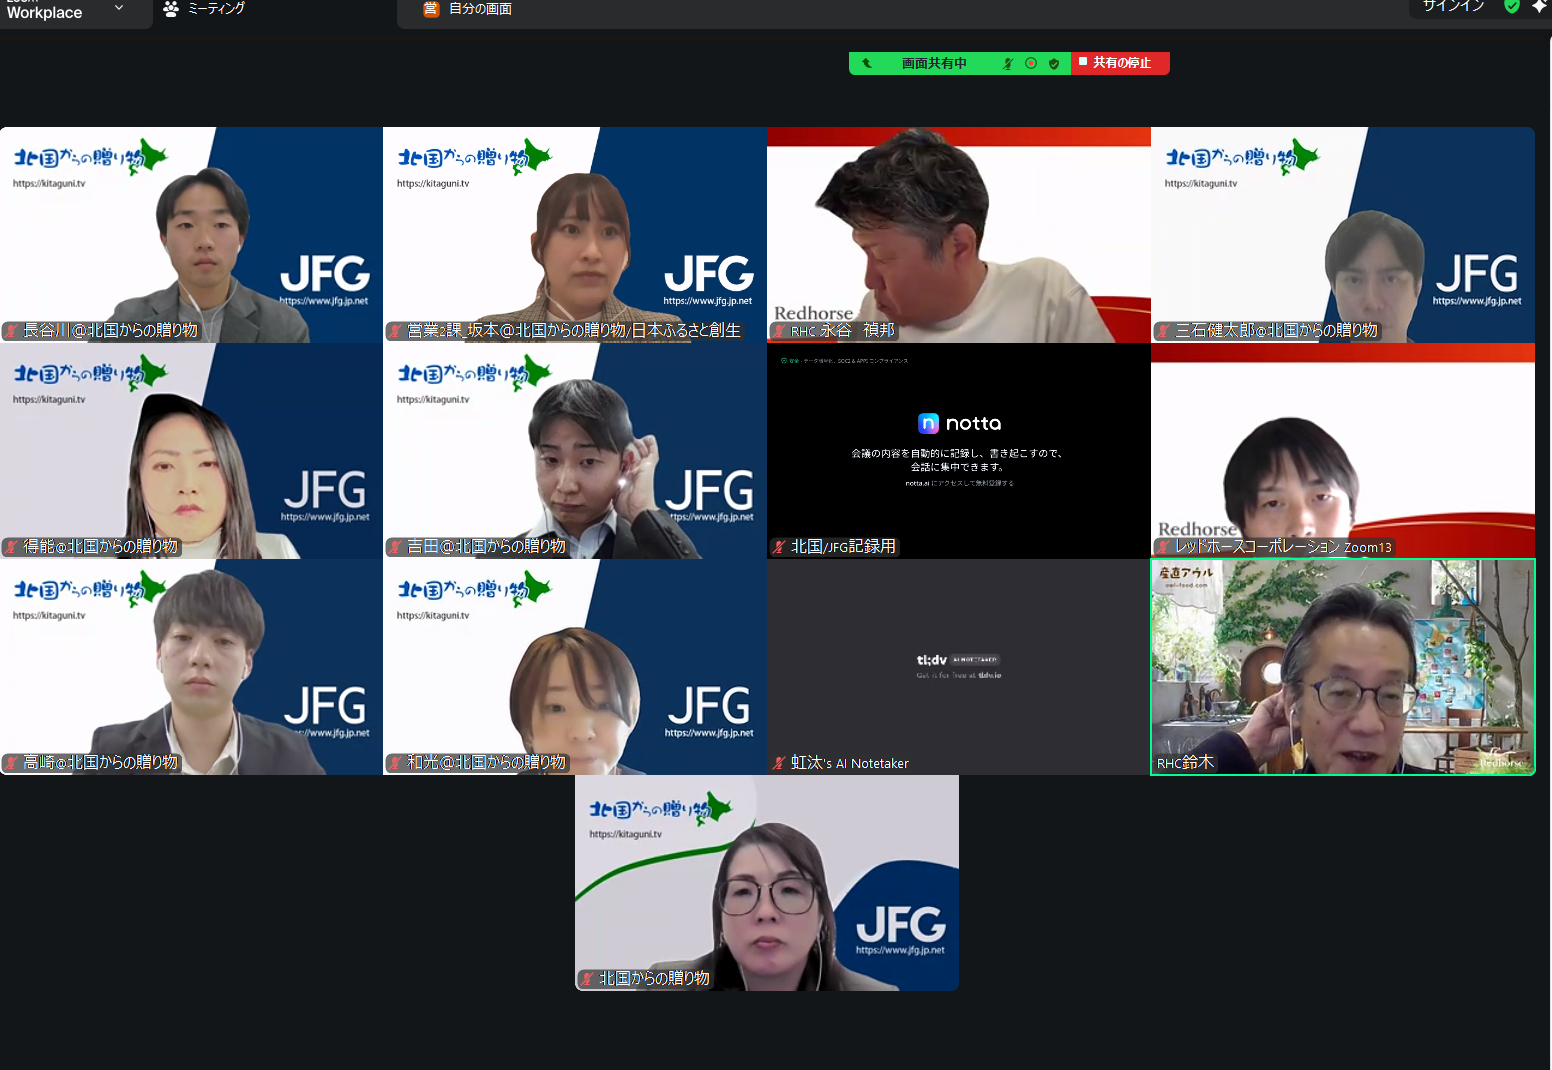Screen dimensions: 1552x1070
Task: Select the notta 北国/JFG記録用 tile
Action: [x=958, y=450]
